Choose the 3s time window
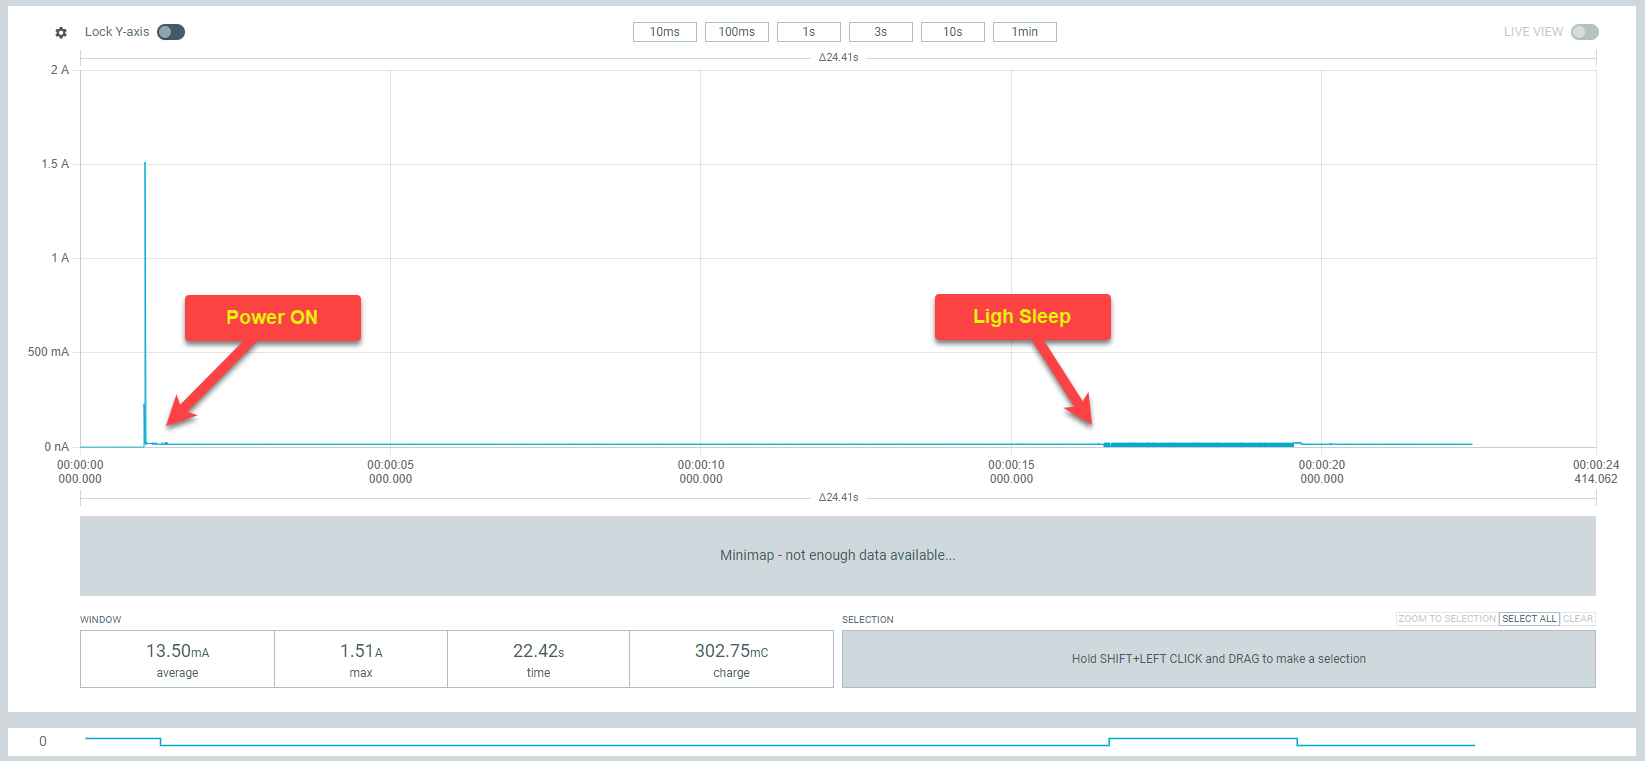This screenshot has height=761, width=1645. tap(880, 32)
